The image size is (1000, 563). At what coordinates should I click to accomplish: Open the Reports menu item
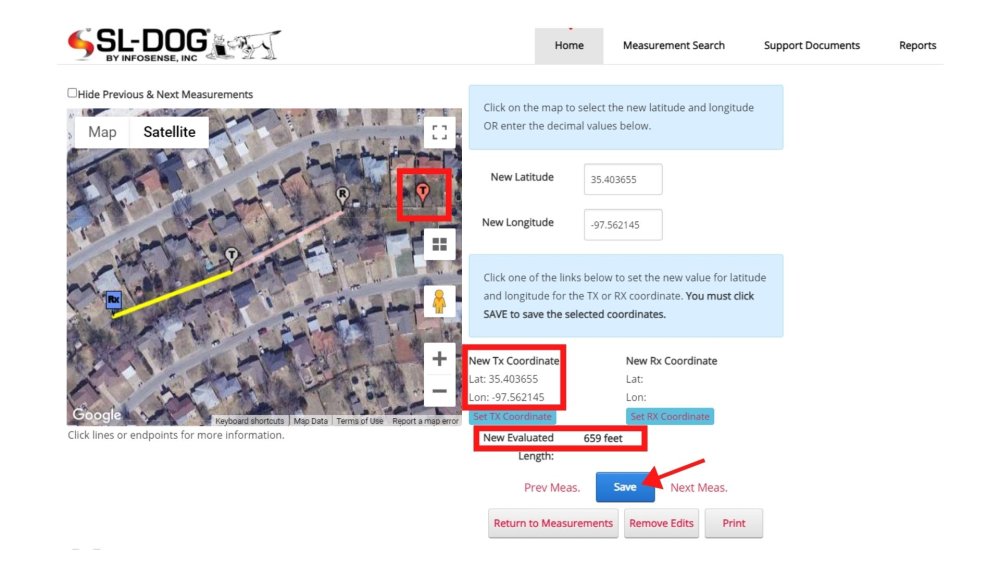click(x=917, y=45)
